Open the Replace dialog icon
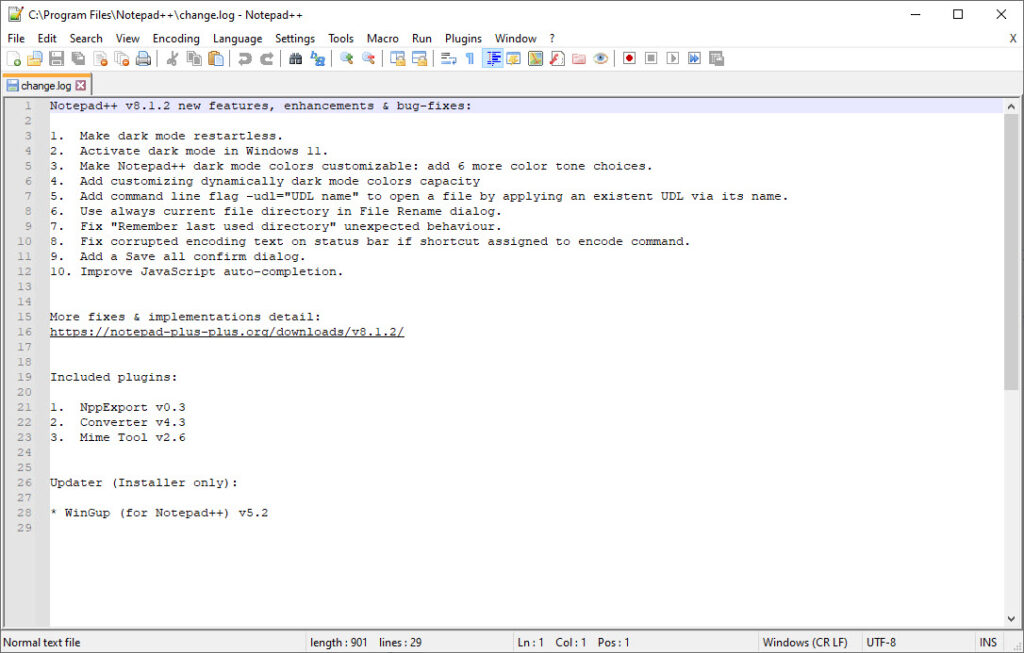The image size is (1024, 653). point(317,59)
